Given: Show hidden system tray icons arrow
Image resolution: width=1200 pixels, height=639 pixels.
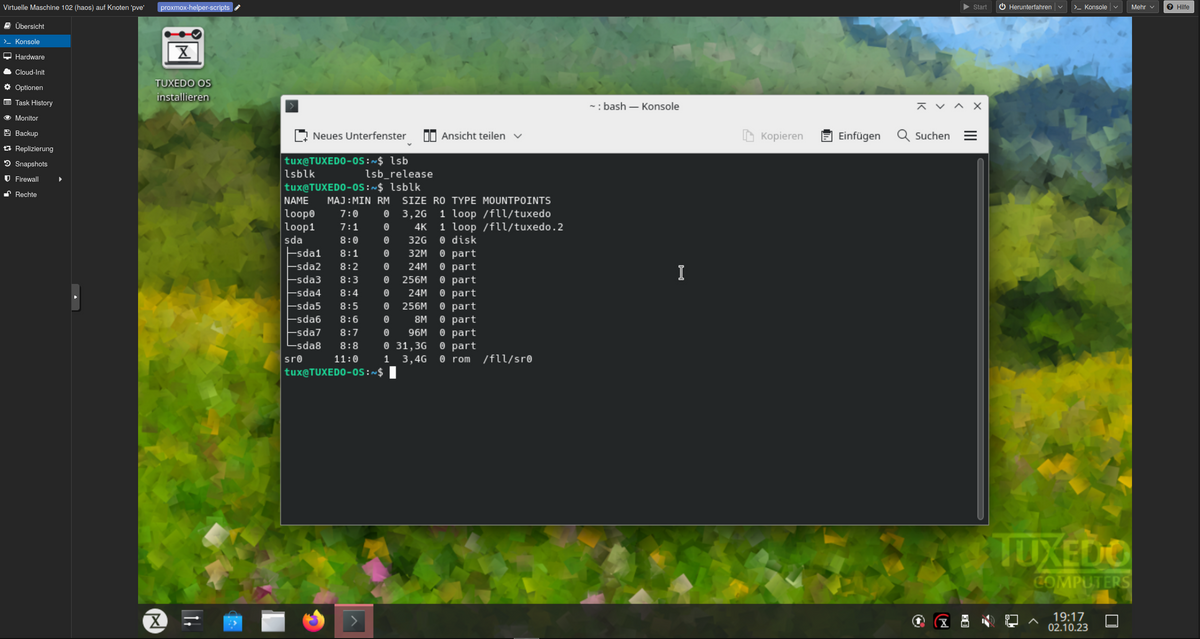Looking at the screenshot, I should 1033,621.
